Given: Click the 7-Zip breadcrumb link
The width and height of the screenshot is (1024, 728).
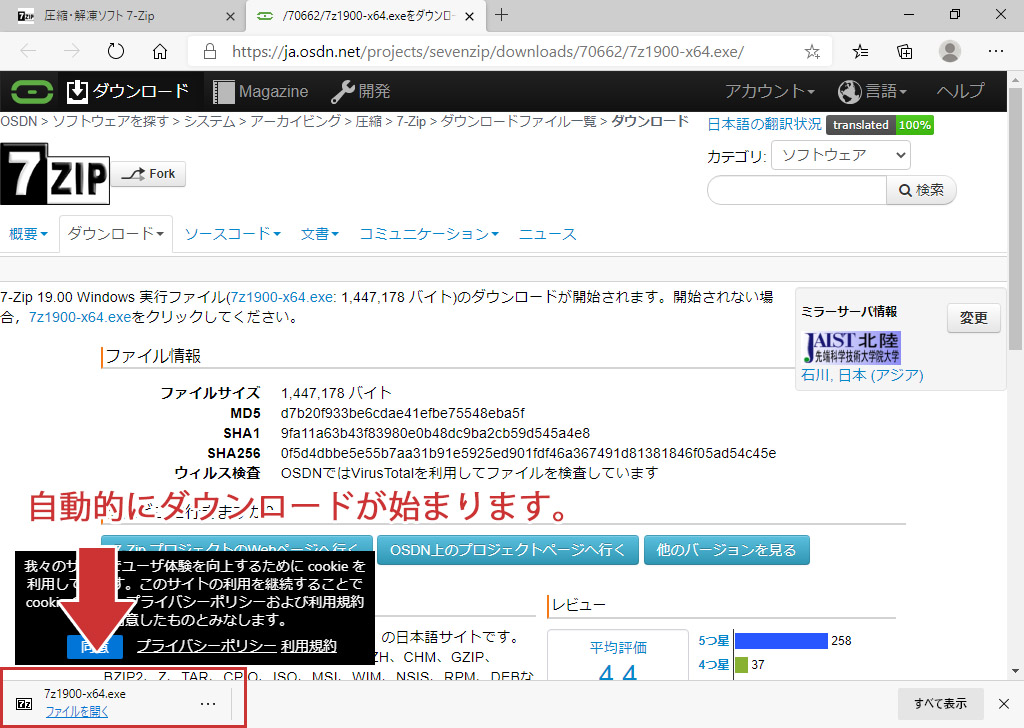Looking at the screenshot, I should point(411,121).
